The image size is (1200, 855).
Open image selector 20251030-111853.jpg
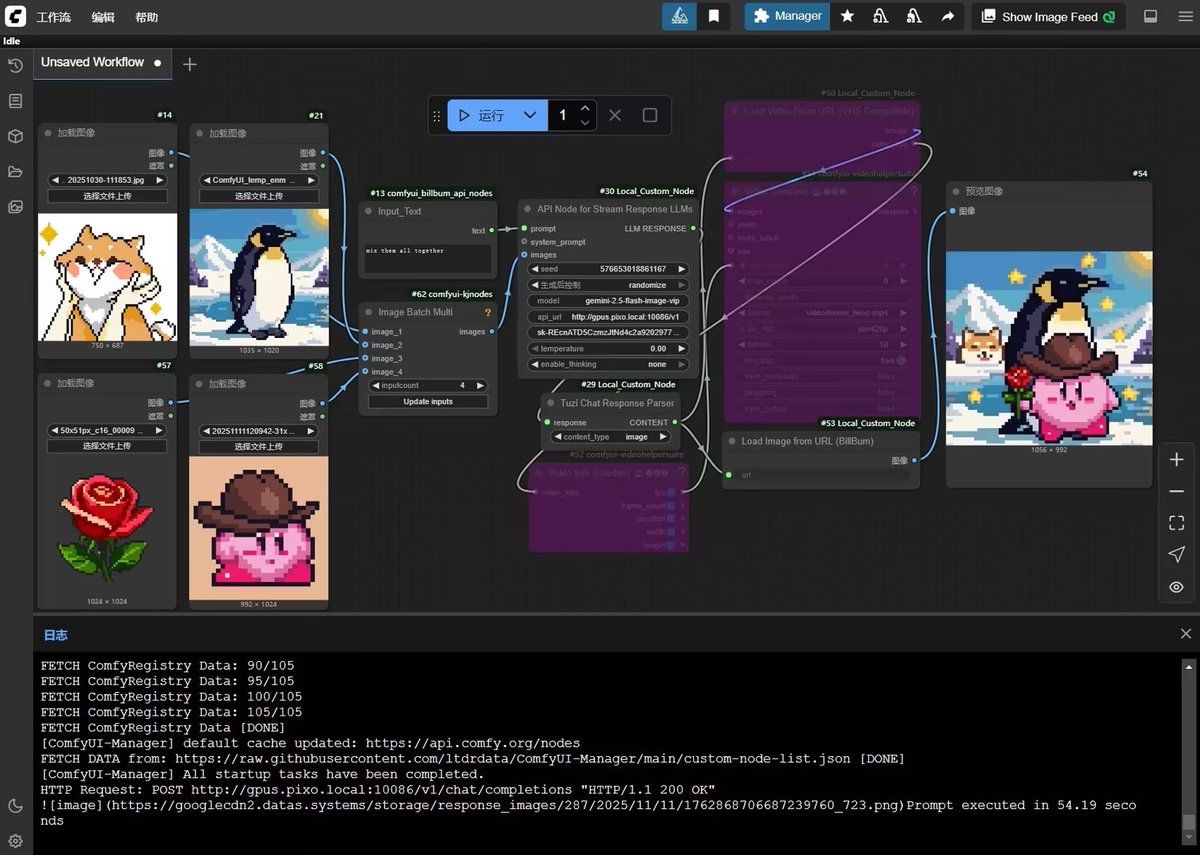point(107,180)
